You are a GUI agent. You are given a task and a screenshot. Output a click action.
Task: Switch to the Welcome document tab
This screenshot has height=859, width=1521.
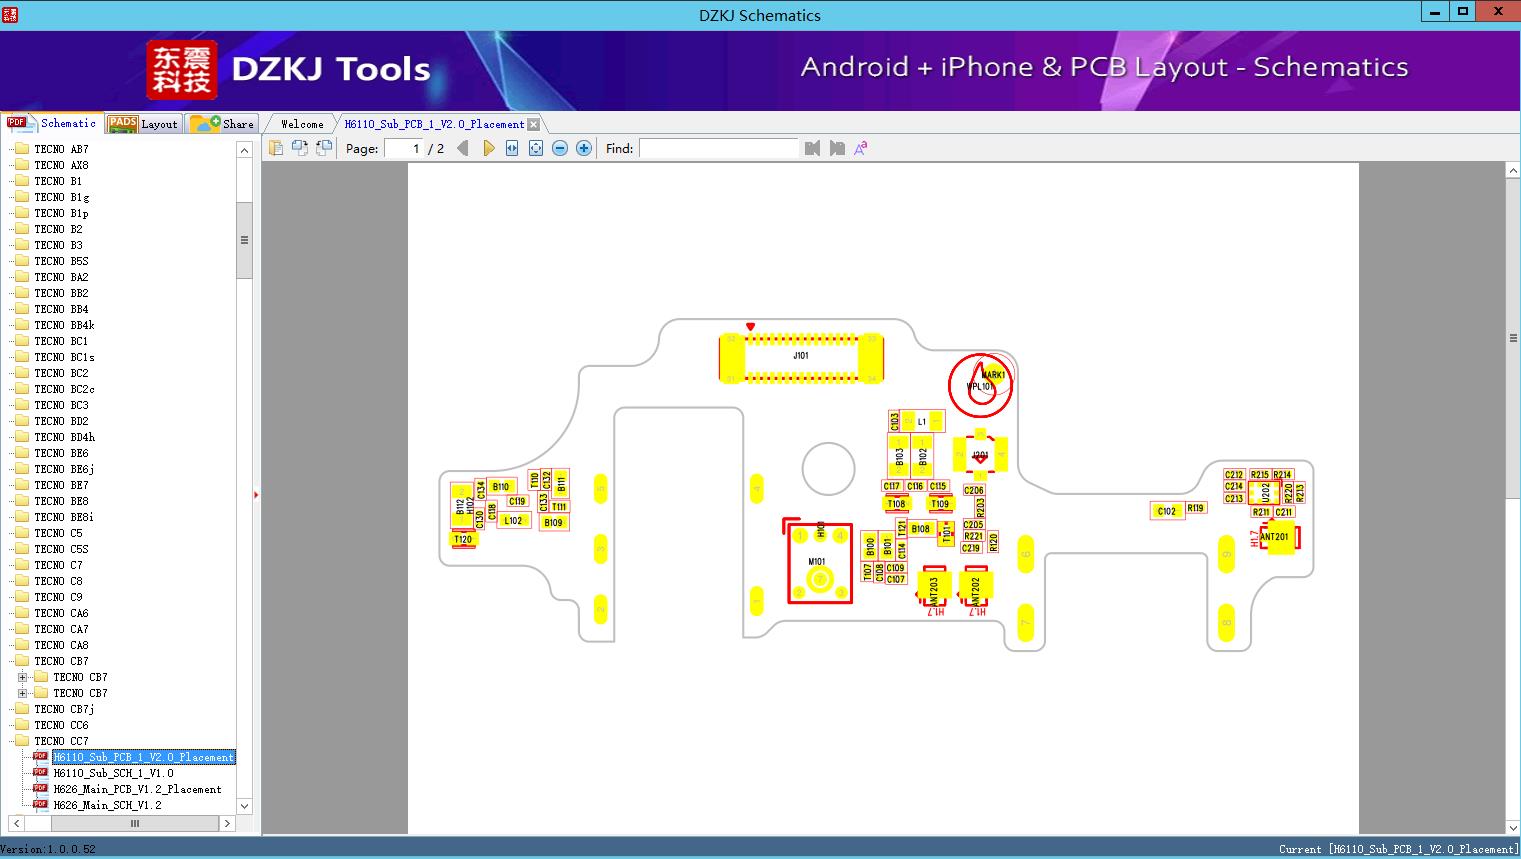click(x=302, y=124)
